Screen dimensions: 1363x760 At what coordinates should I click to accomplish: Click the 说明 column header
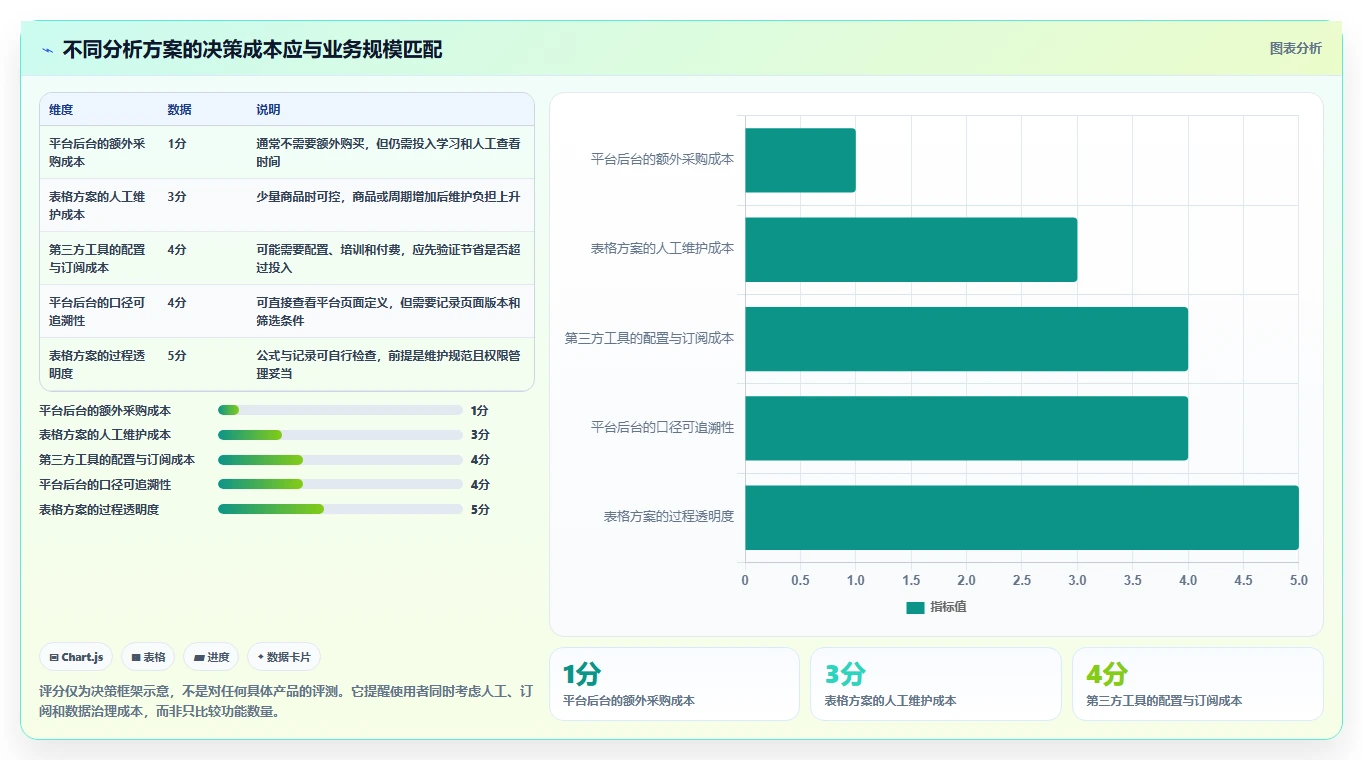click(268, 110)
